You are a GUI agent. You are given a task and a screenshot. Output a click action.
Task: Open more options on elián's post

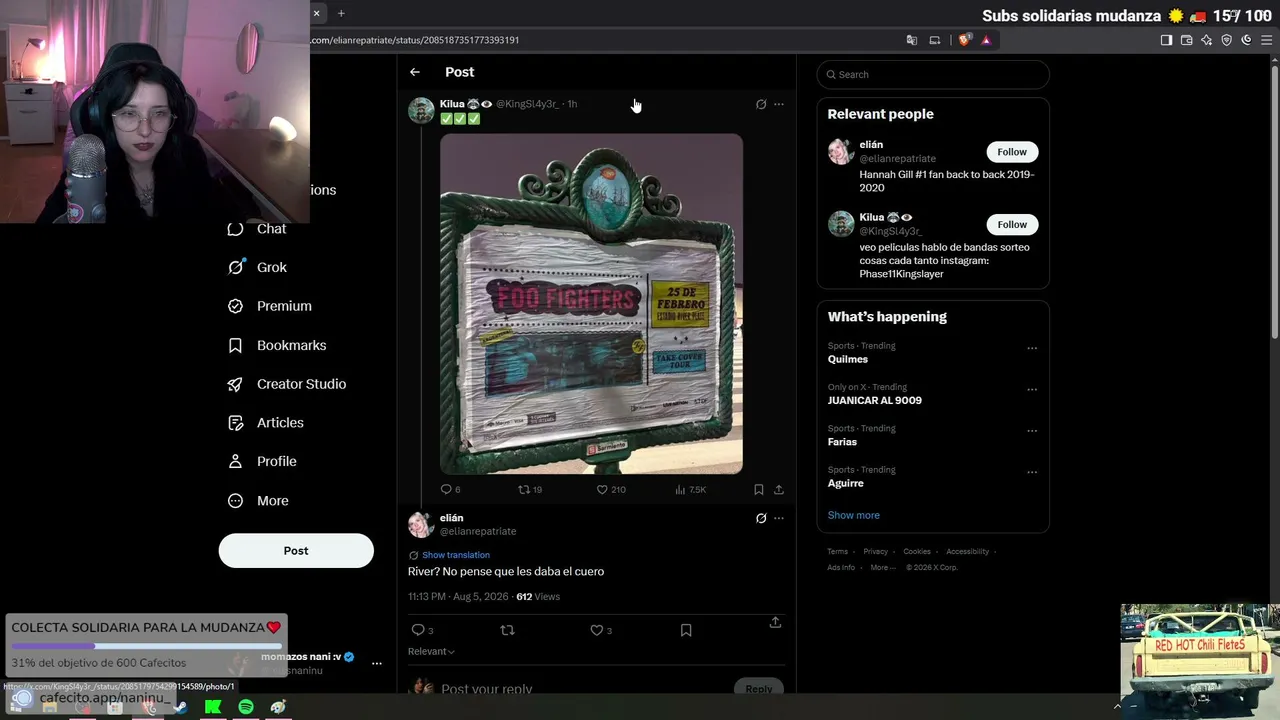coord(779,518)
